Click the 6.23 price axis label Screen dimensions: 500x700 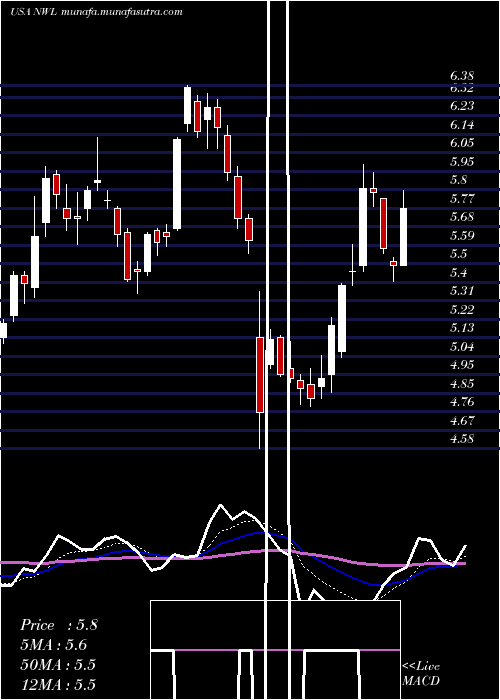(462, 106)
